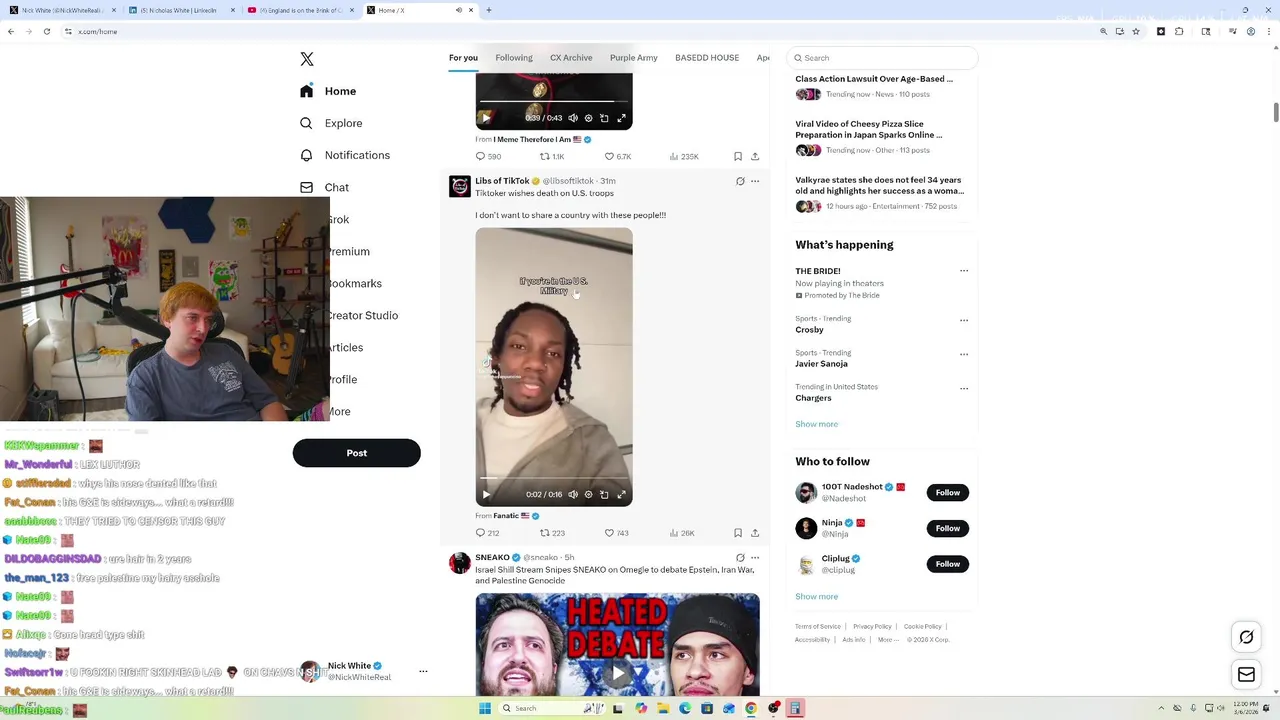The image size is (1280, 720).
Task: Toggle fullscreen on TikToker video
Action: [x=621, y=494]
